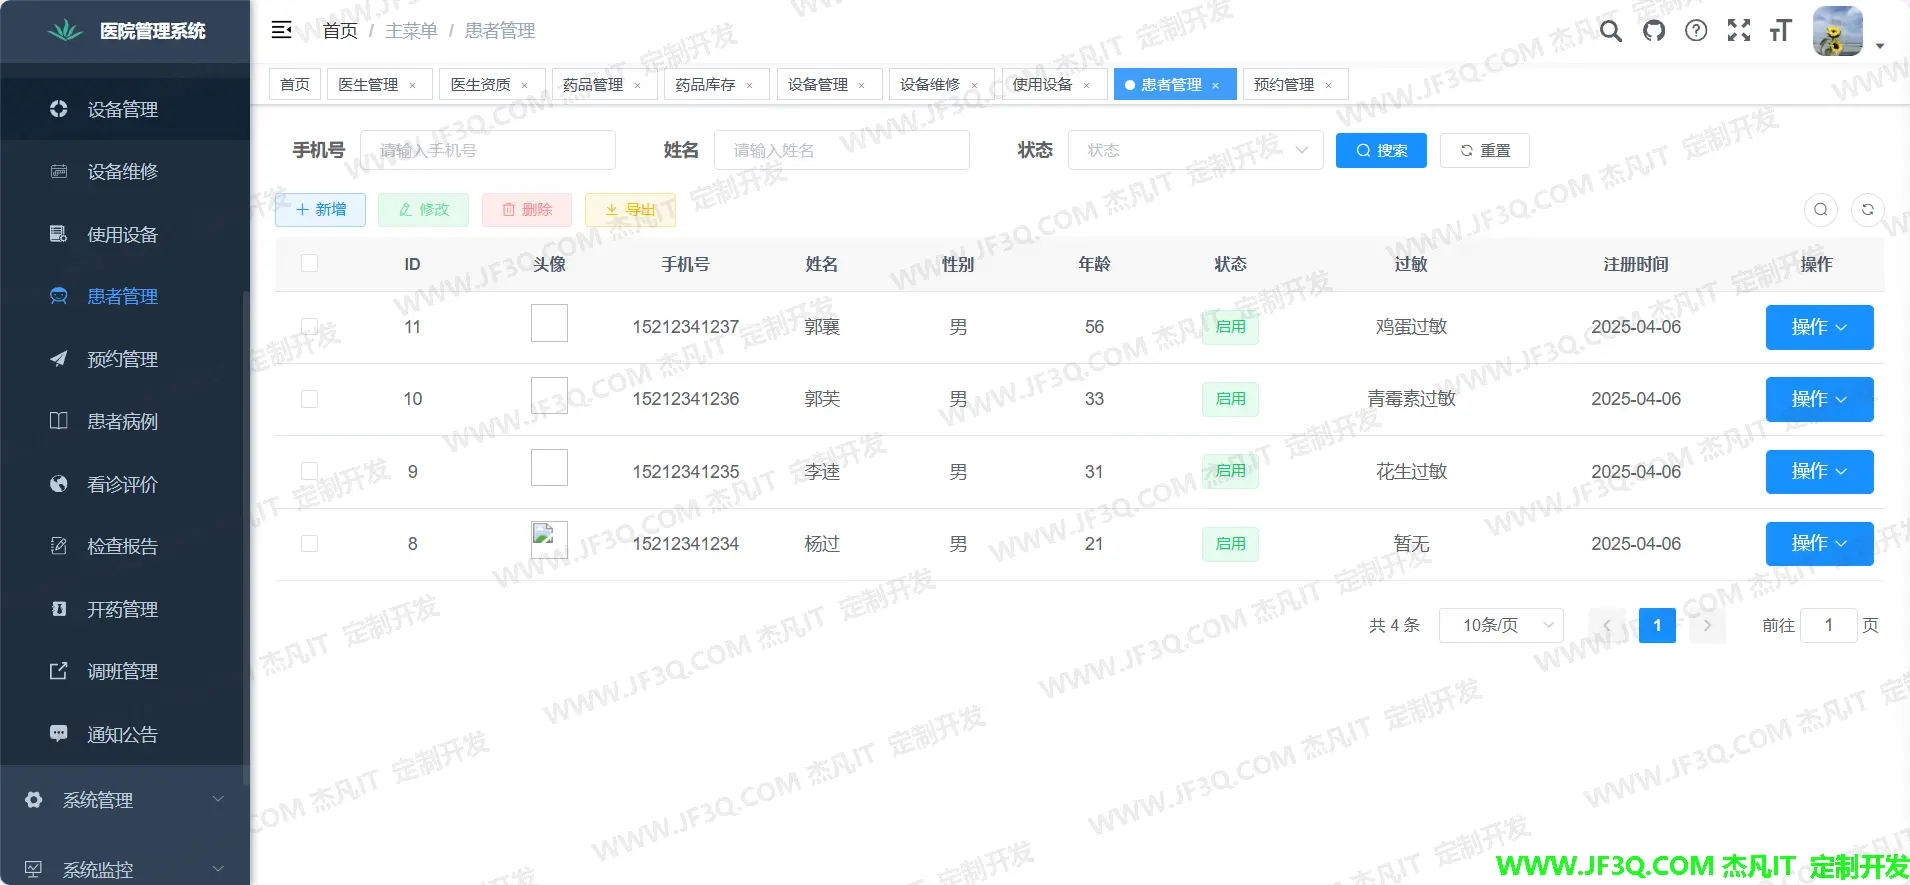Screen dimensions: 1910x885
Task: Click the round refresh table icon
Action: pyautogui.click(x=1867, y=210)
